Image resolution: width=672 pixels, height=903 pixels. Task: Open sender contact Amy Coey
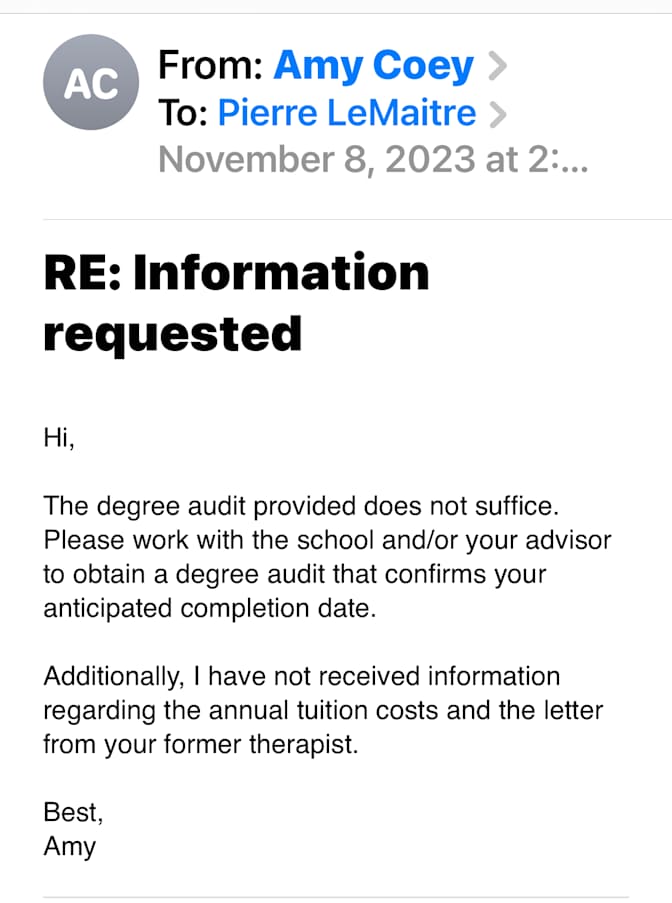tap(373, 66)
